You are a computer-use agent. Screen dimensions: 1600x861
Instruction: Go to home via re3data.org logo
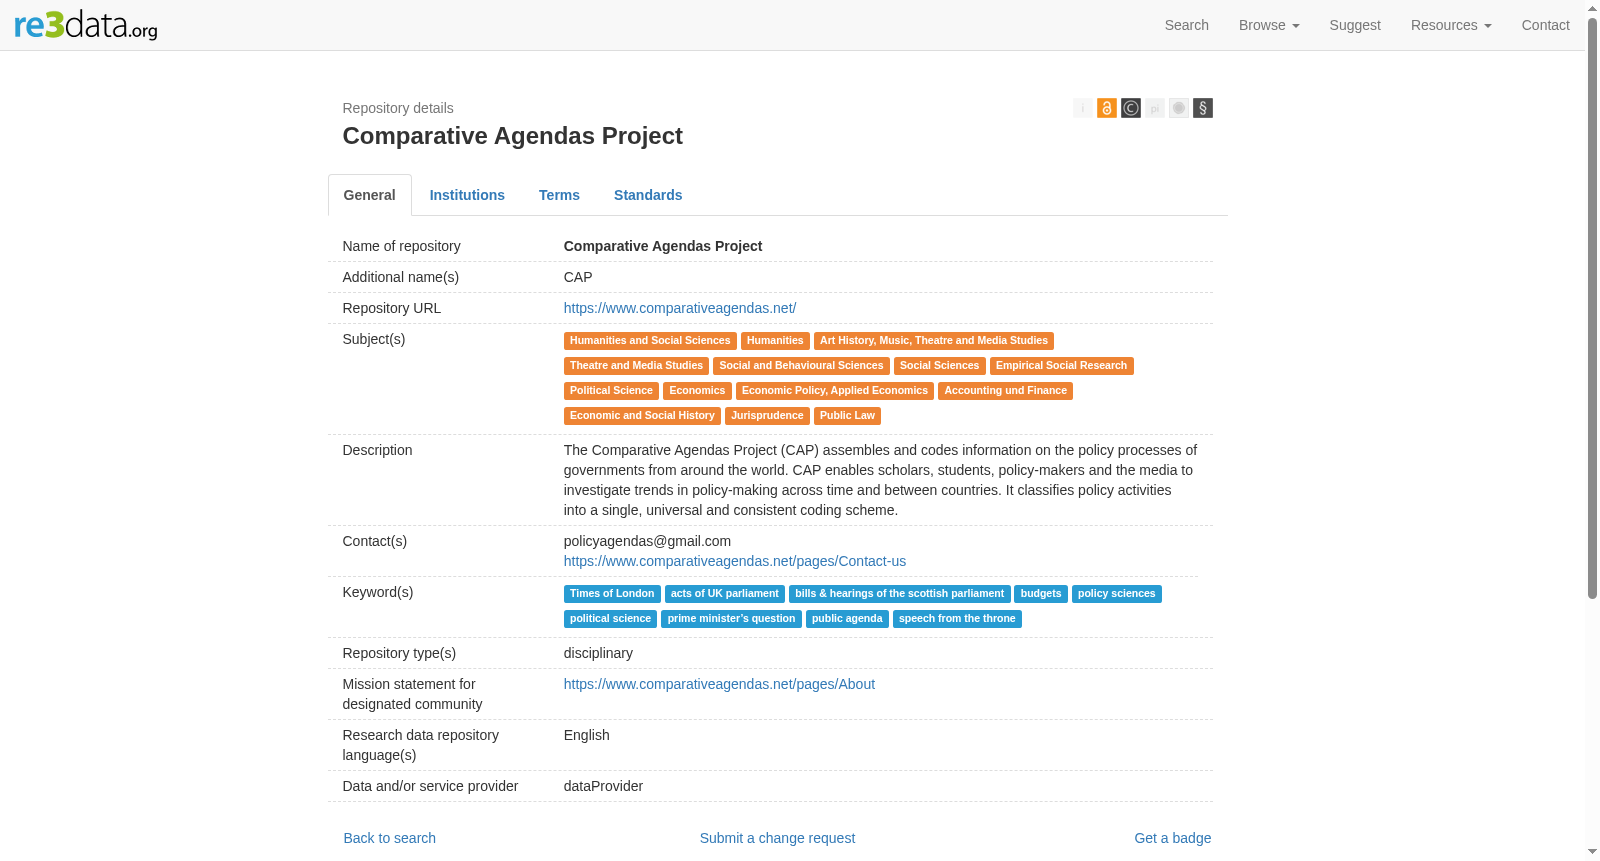[x=86, y=25]
